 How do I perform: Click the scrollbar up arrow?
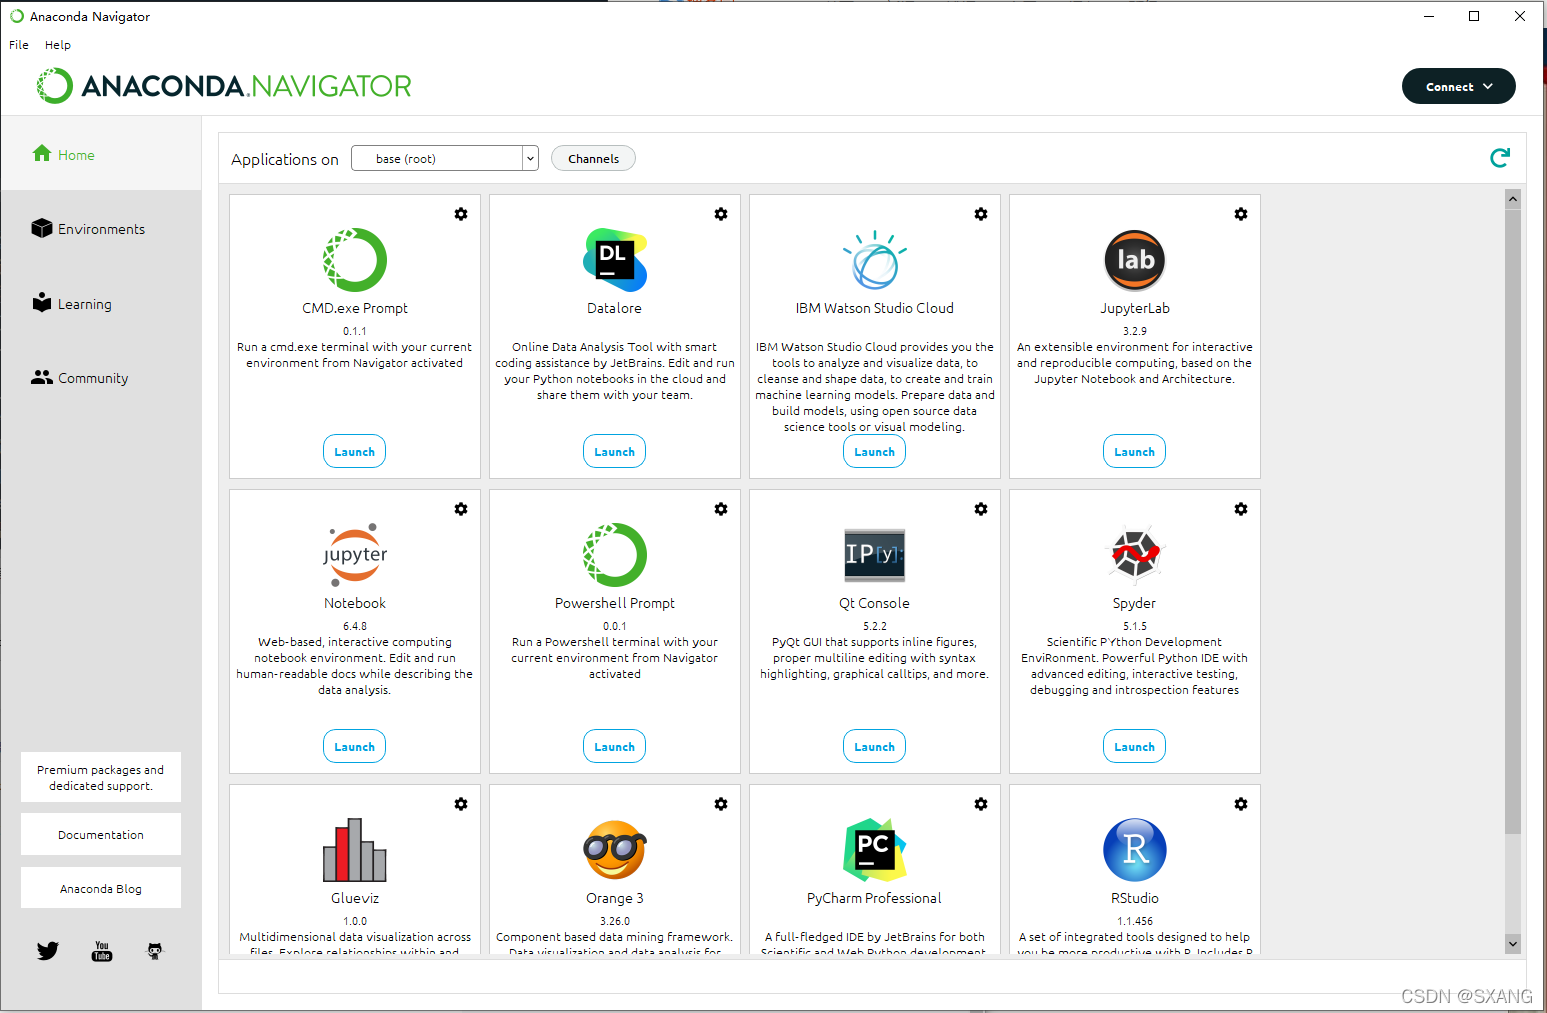(x=1513, y=198)
